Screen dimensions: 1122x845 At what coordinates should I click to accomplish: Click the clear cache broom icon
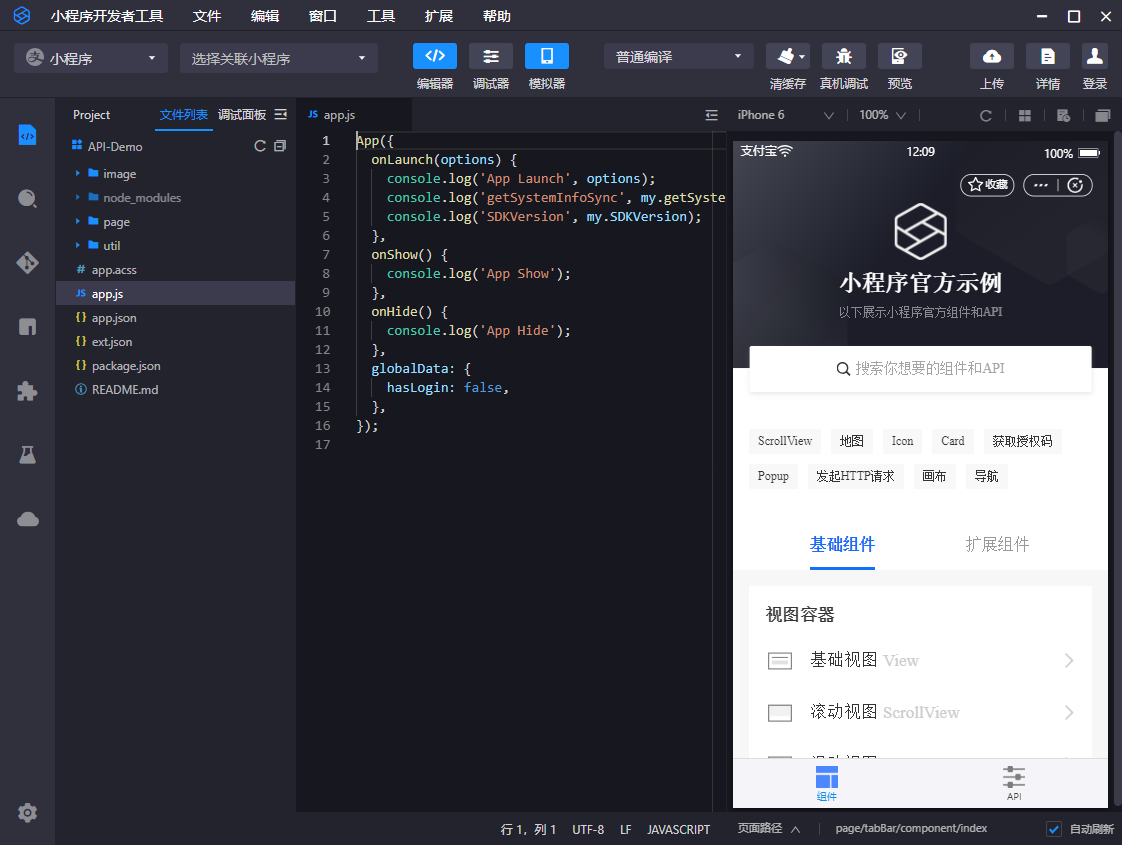[x=785, y=57]
